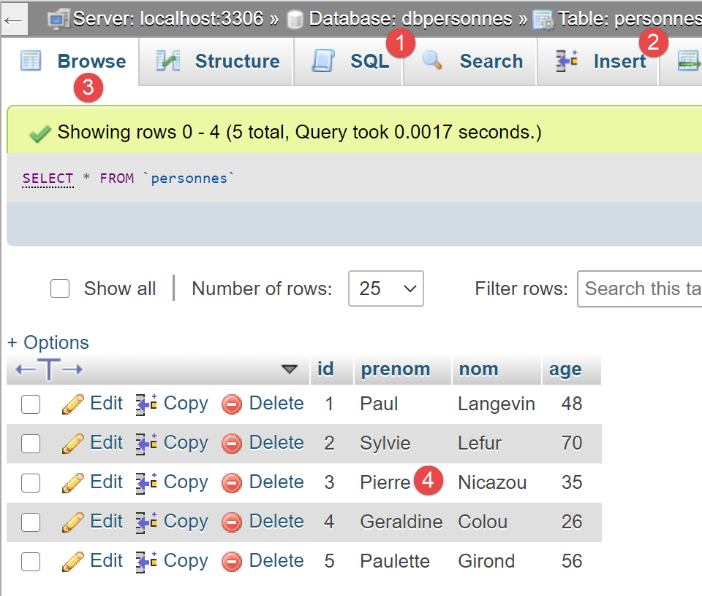Expand the + Options link

pyautogui.click(x=48, y=342)
